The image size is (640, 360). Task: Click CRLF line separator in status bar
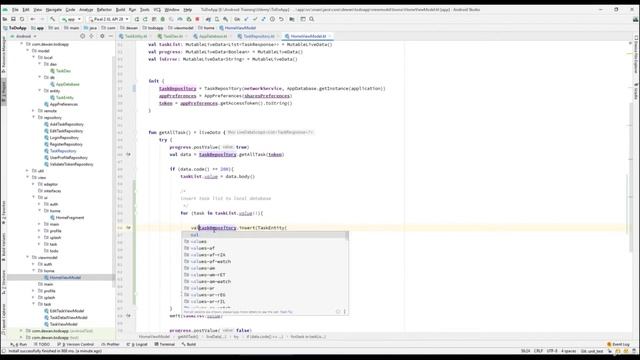click(538, 351)
